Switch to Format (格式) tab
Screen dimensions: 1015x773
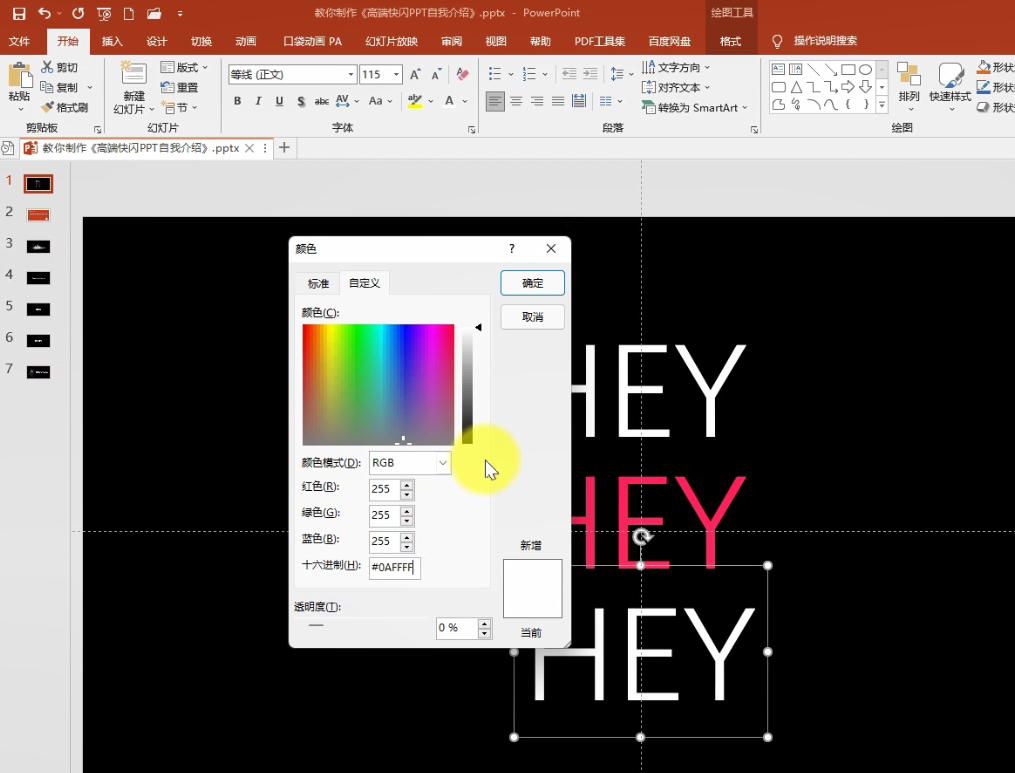click(x=730, y=41)
